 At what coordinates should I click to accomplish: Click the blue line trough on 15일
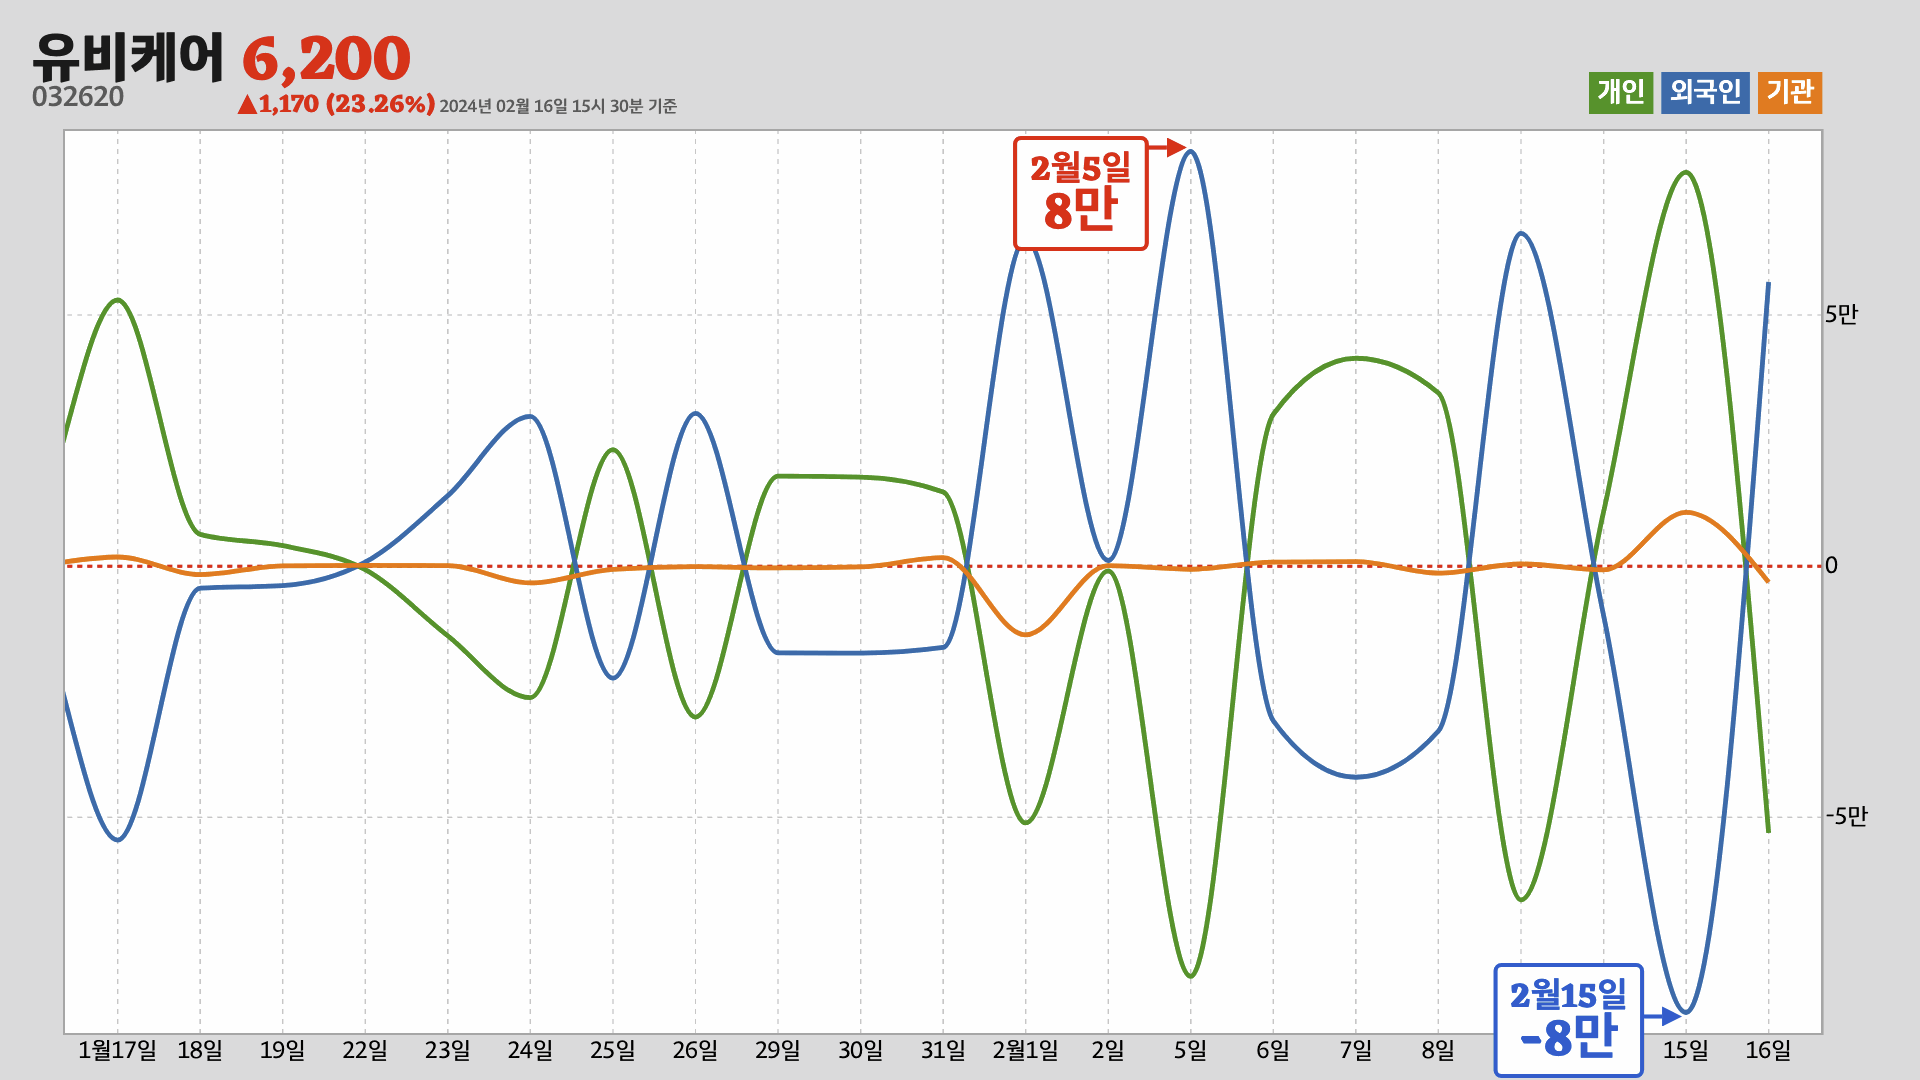tap(1686, 1012)
